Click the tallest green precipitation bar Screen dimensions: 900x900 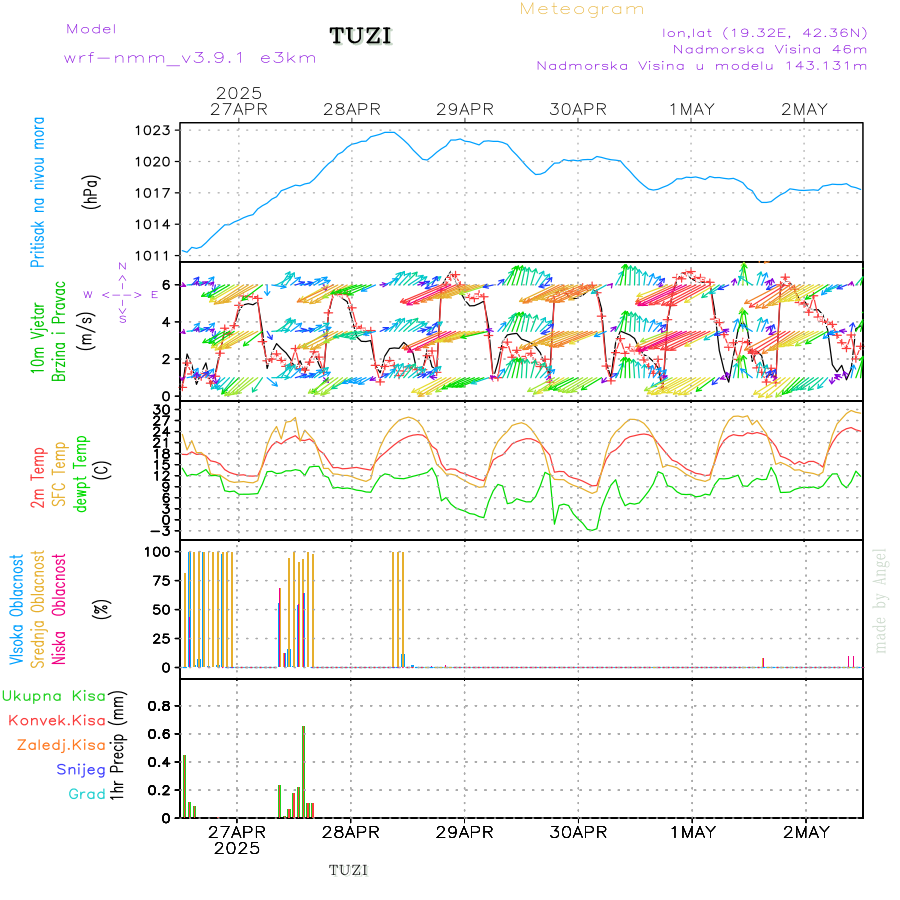click(303, 771)
